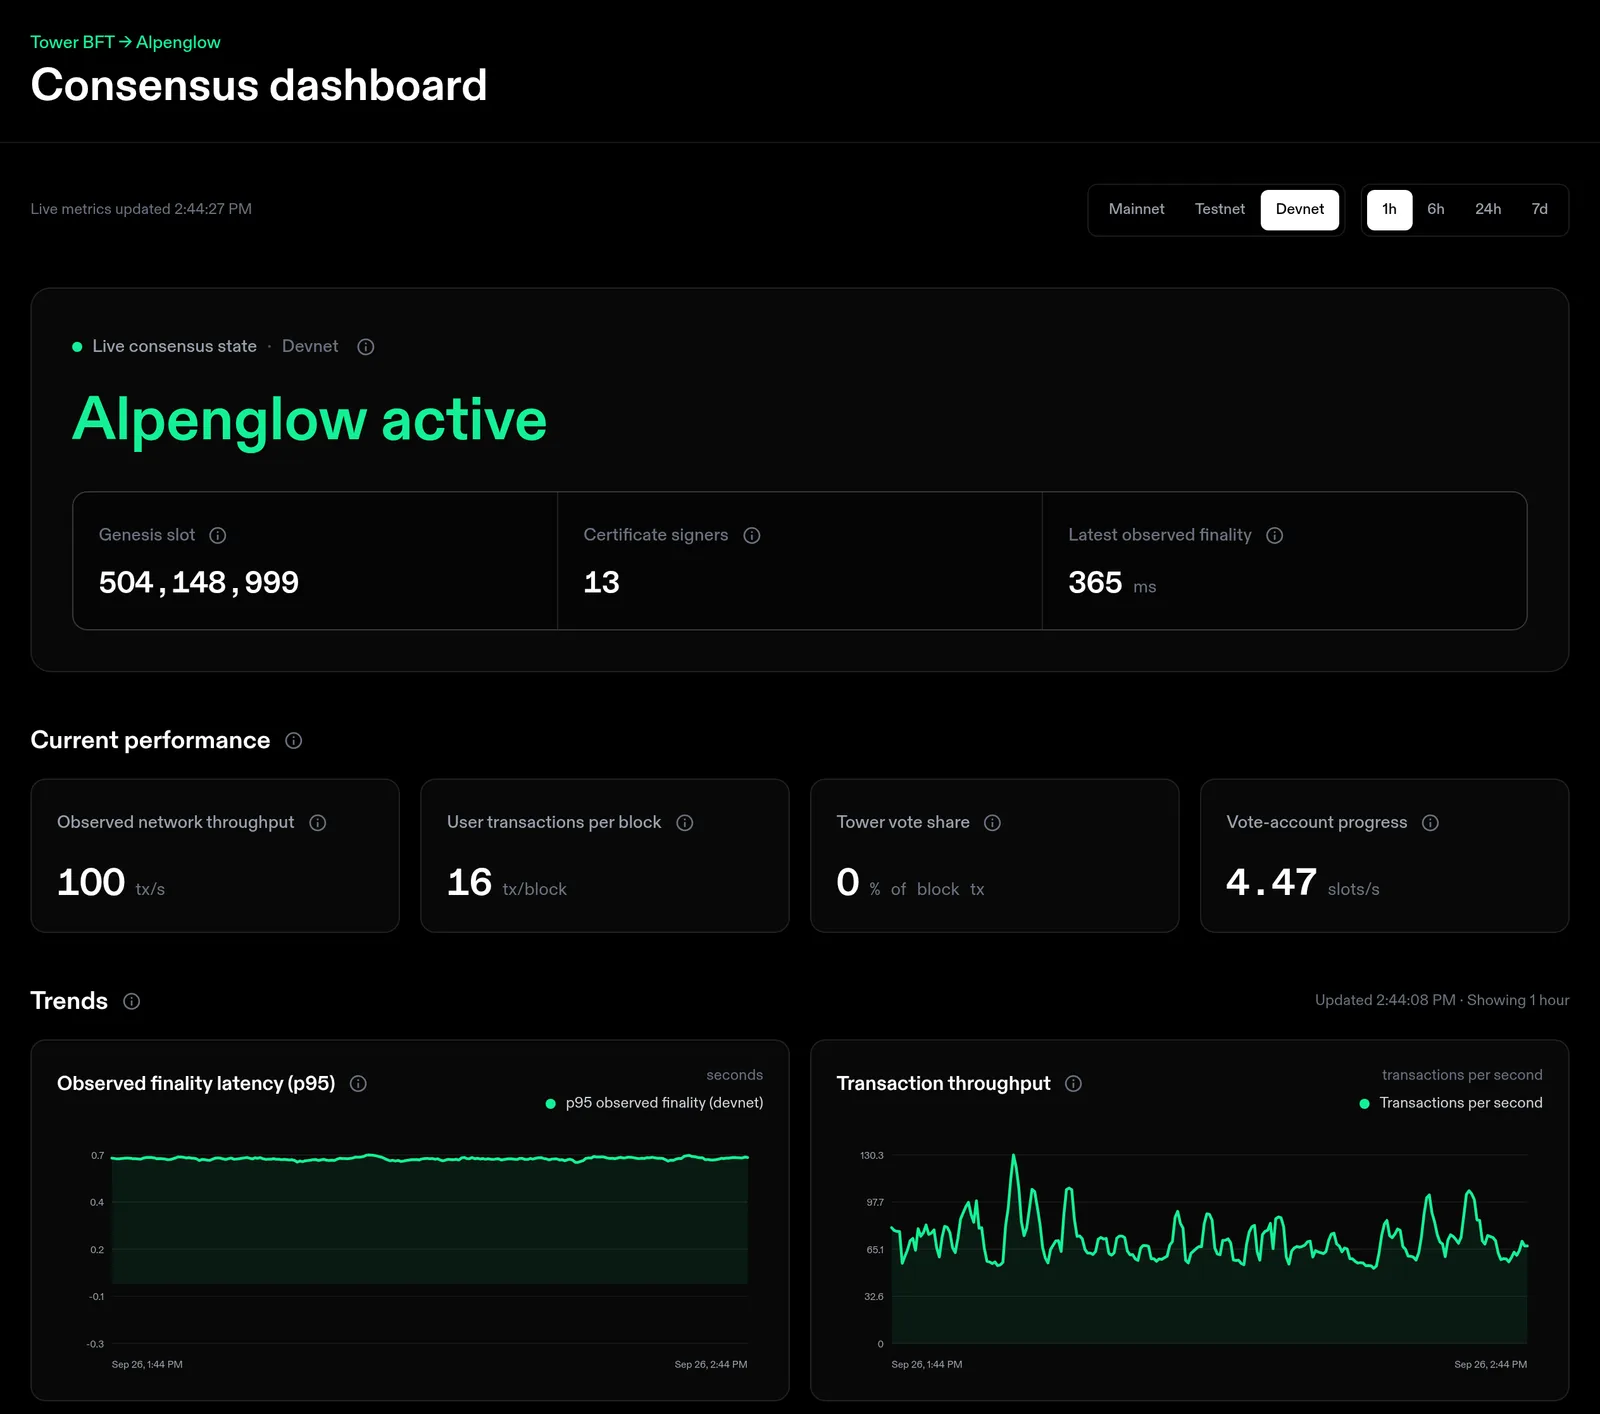Click the Genesis slot value 504,148,999

point(199,582)
